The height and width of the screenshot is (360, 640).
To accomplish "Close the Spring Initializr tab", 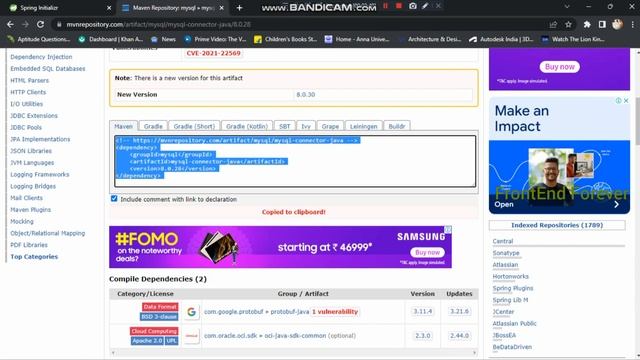I will click(x=109, y=8).
